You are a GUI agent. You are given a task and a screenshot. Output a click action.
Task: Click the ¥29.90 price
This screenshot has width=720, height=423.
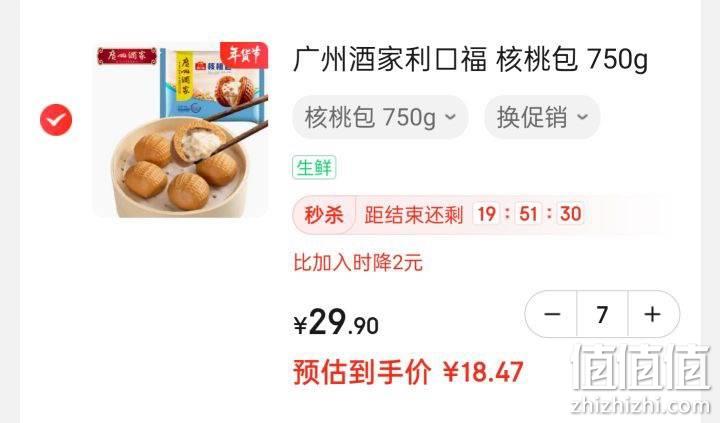pyautogui.click(x=336, y=322)
